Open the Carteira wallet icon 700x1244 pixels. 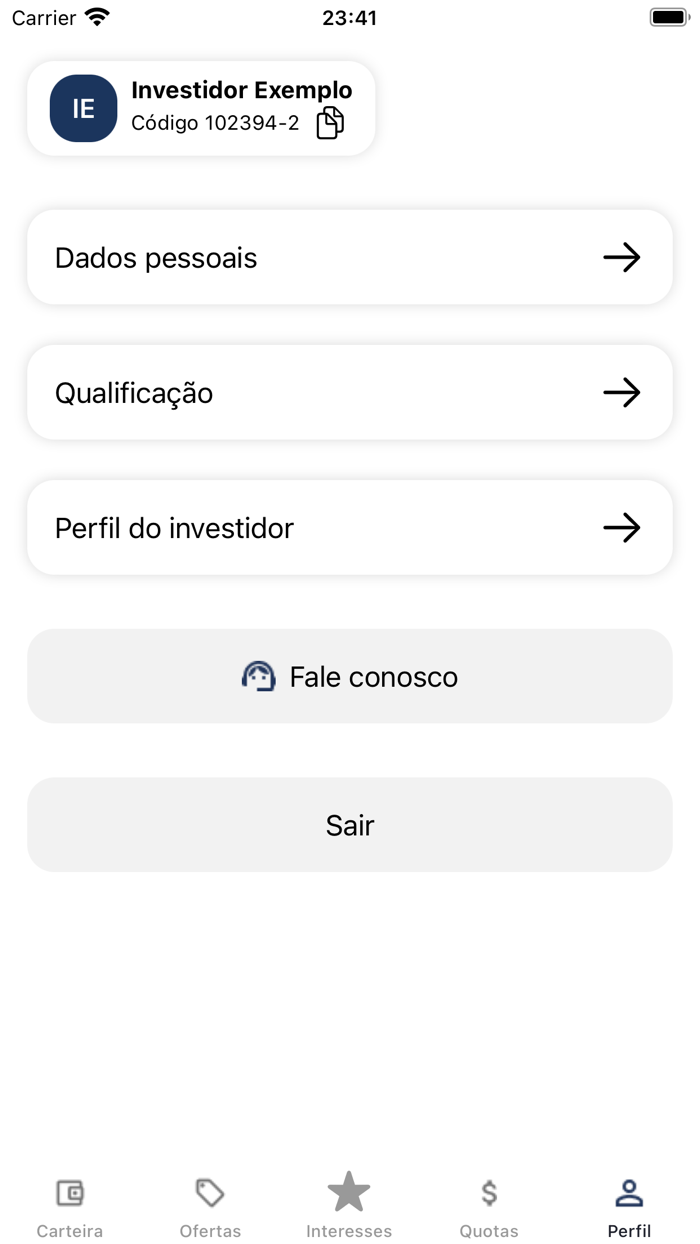pyautogui.click(x=69, y=1192)
